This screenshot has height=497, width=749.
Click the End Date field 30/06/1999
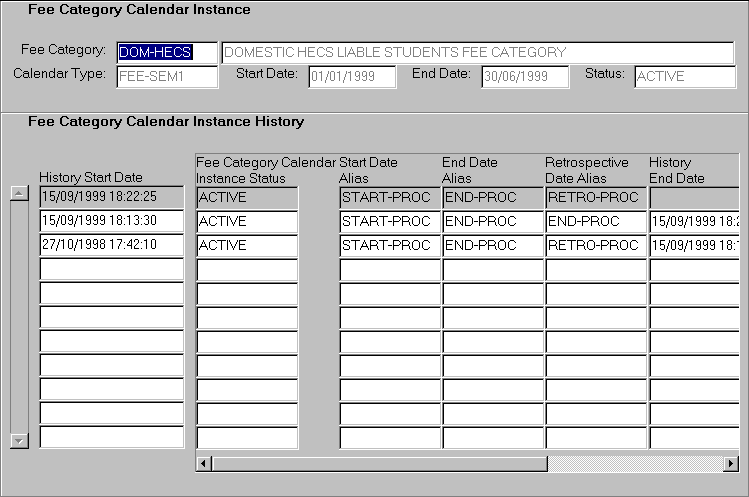525,76
